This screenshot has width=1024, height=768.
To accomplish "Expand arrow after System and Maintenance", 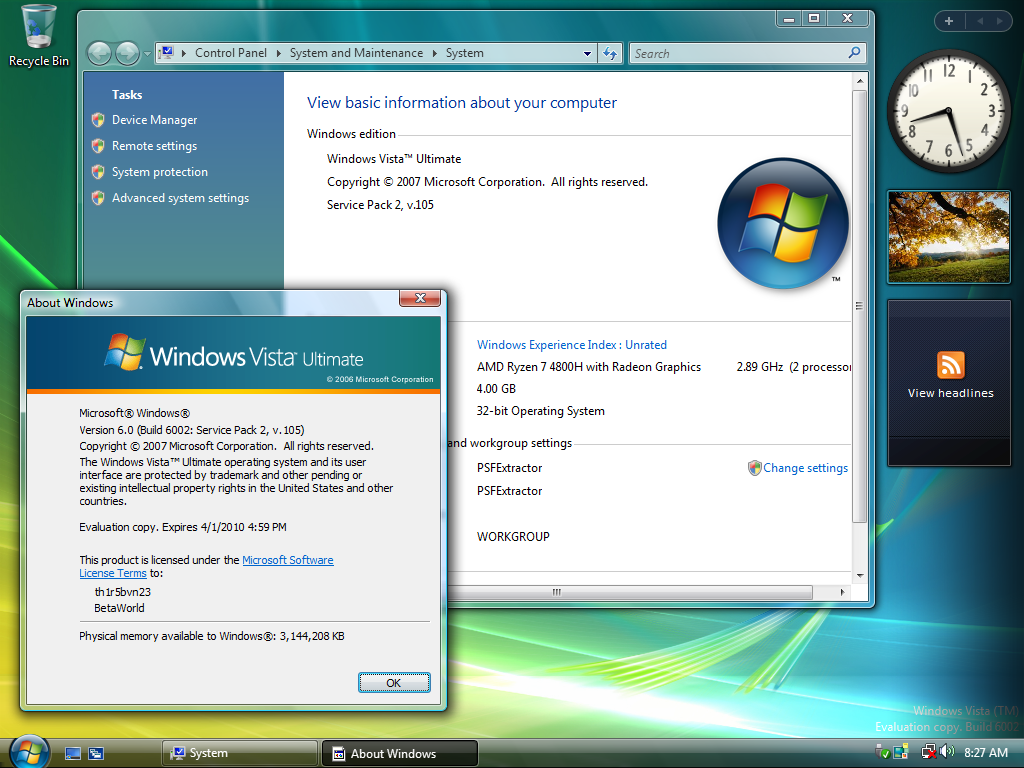I will coord(434,53).
